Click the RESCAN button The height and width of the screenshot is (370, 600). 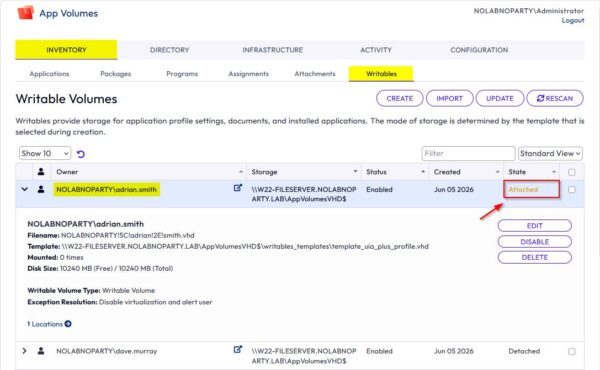(x=555, y=98)
